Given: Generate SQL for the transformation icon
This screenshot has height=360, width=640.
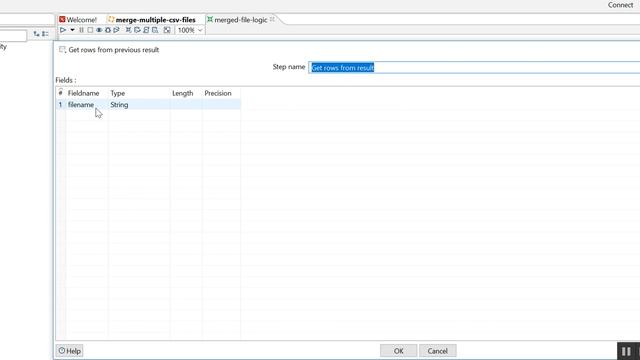Looking at the screenshot, I should (146, 30).
